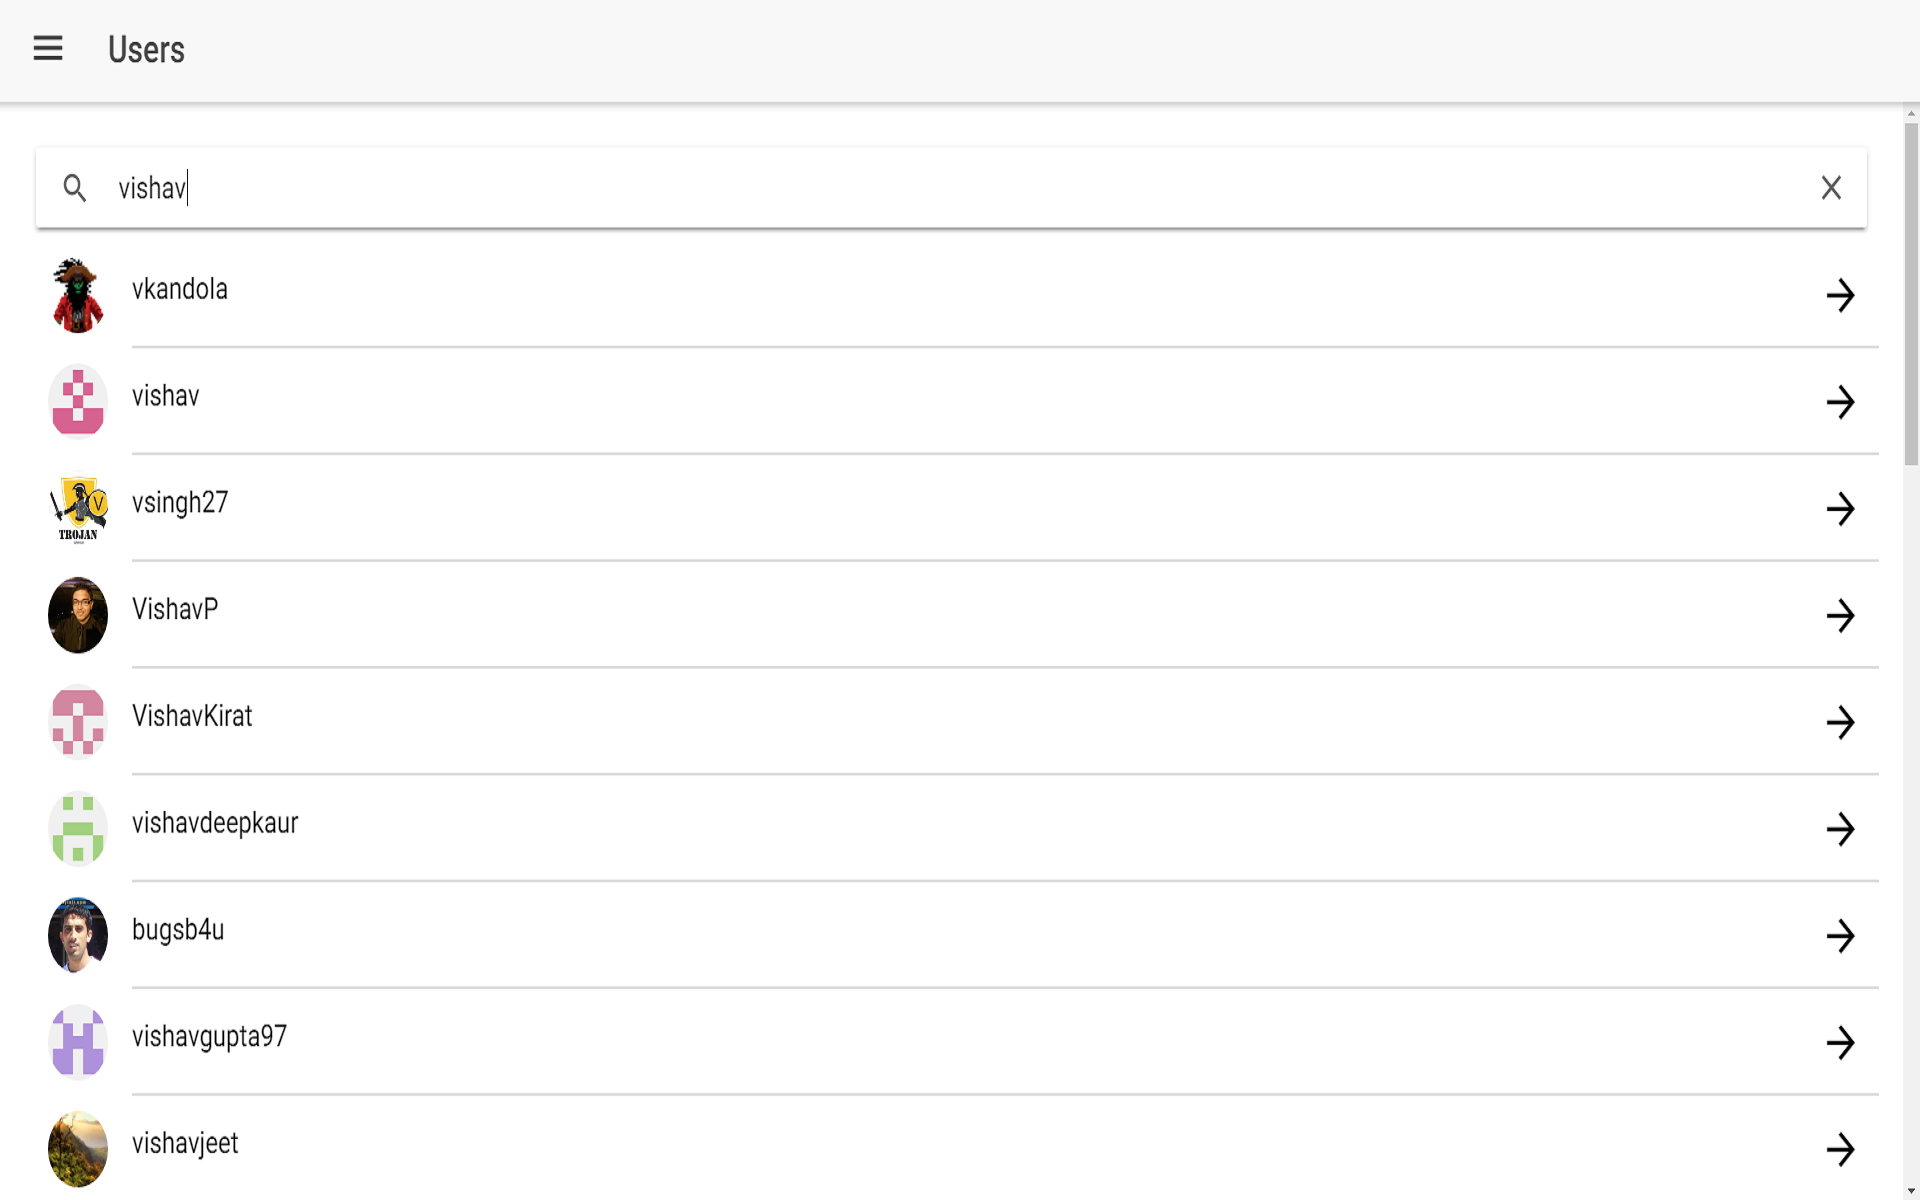This screenshot has width=1920, height=1200.
Task: Click the arrow next to vishav user
Action: 1840,402
